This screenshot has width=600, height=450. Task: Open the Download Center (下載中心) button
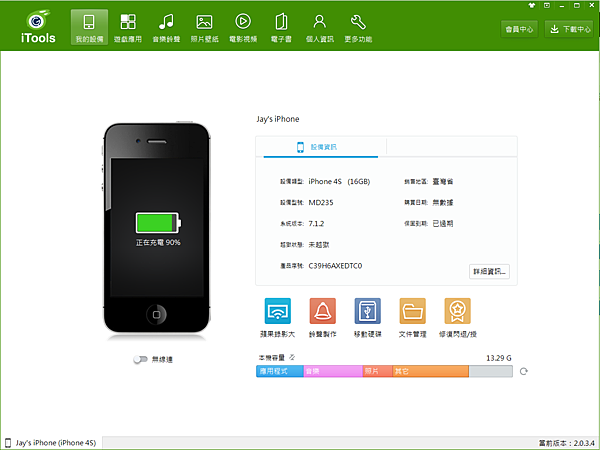click(569, 29)
